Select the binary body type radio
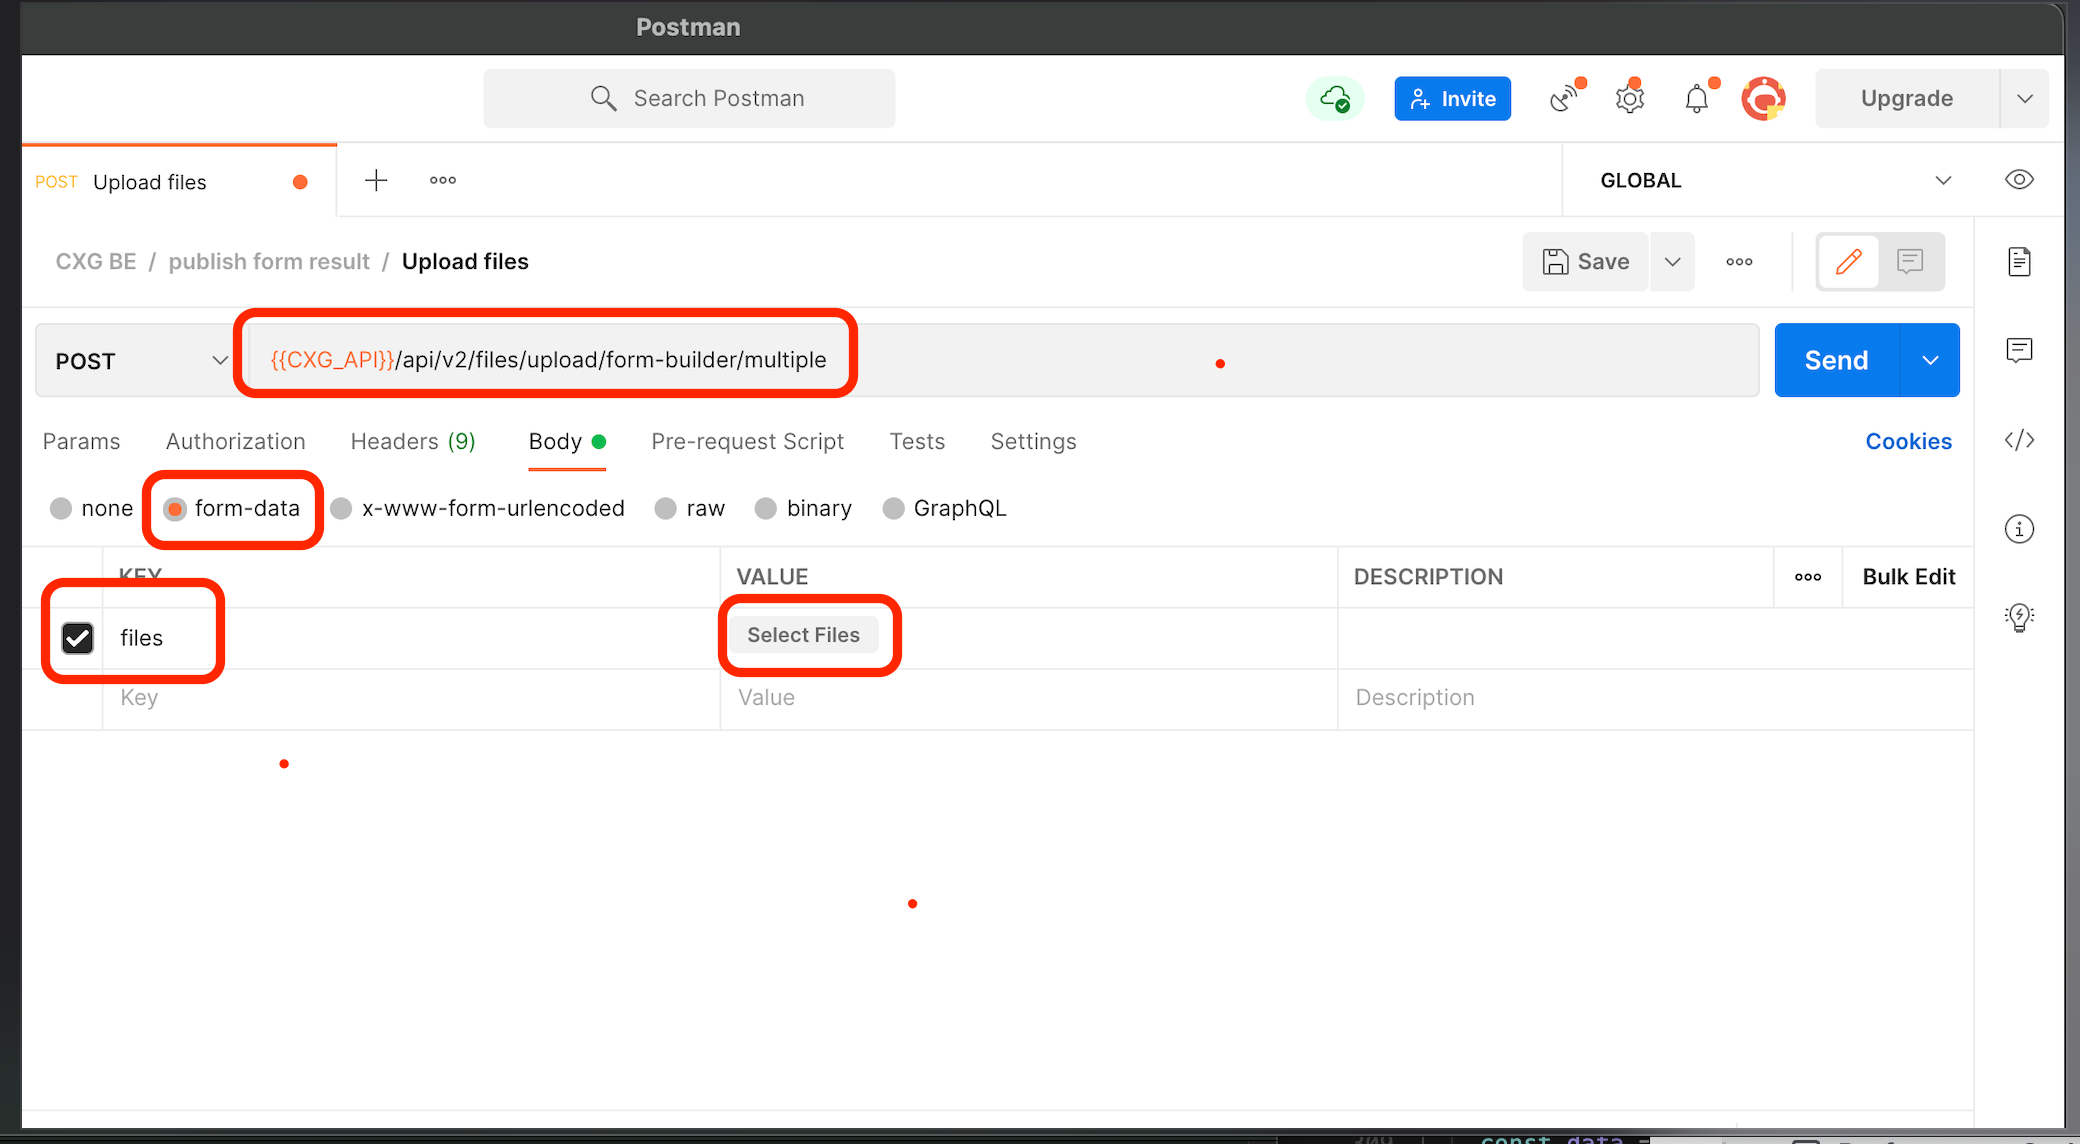 coord(766,509)
